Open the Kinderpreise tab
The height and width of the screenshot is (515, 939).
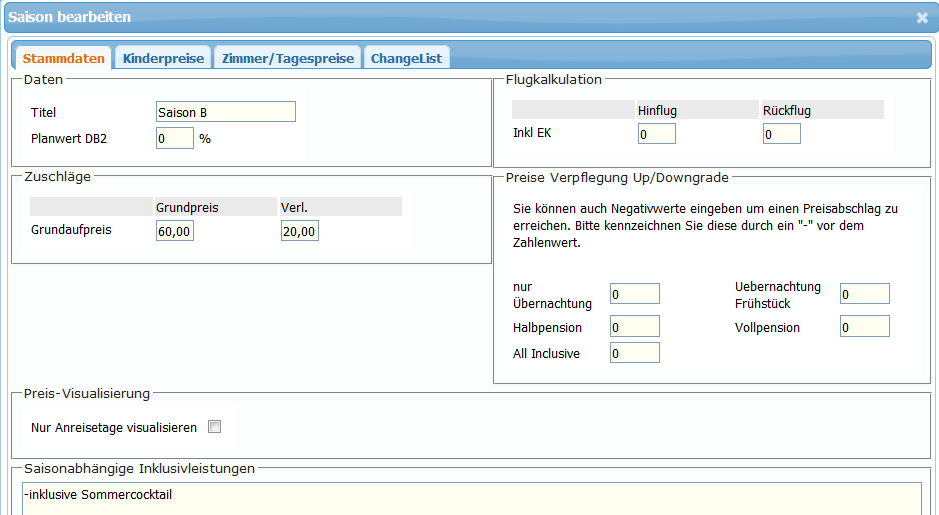tap(163, 58)
